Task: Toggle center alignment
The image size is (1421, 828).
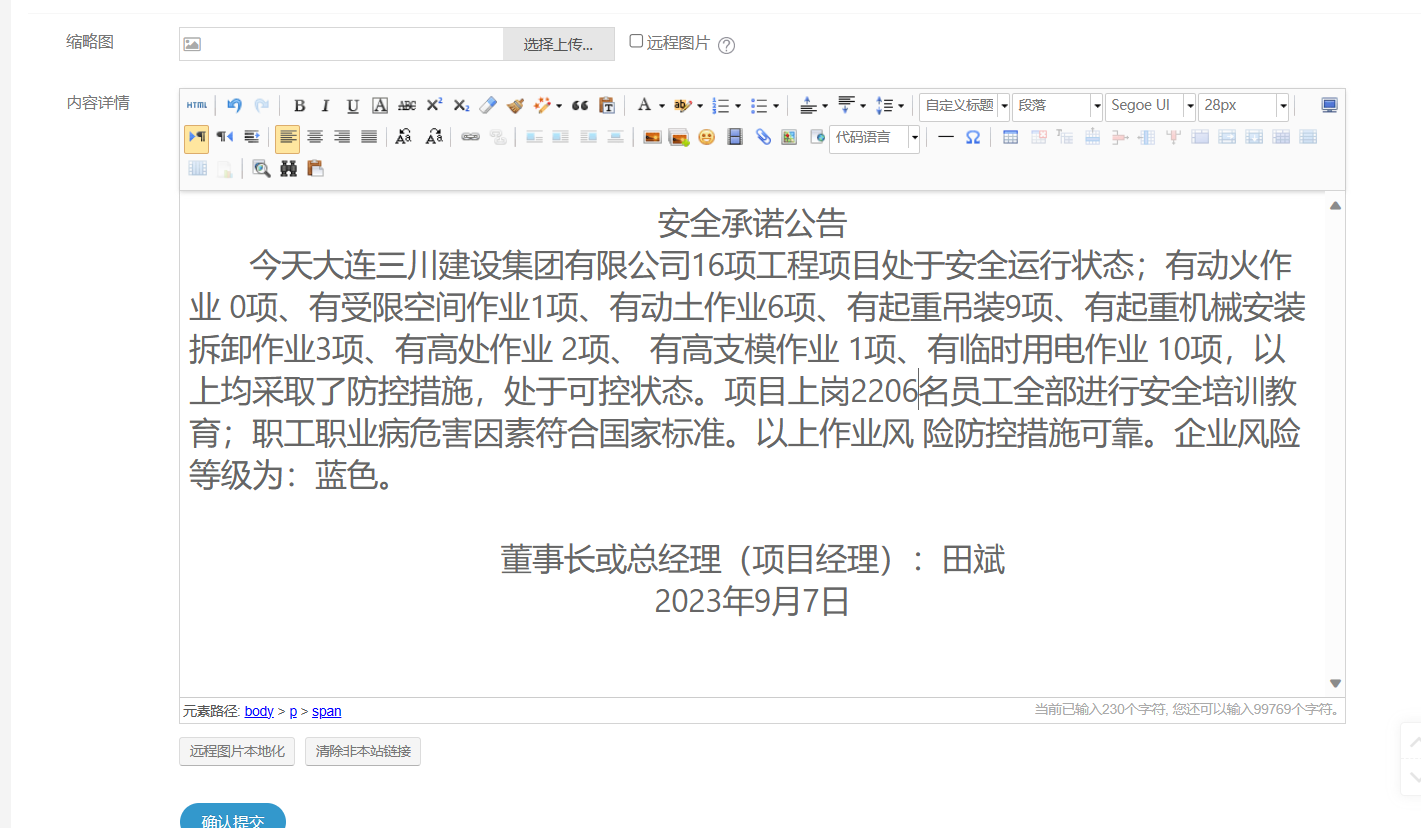Action: click(x=315, y=137)
